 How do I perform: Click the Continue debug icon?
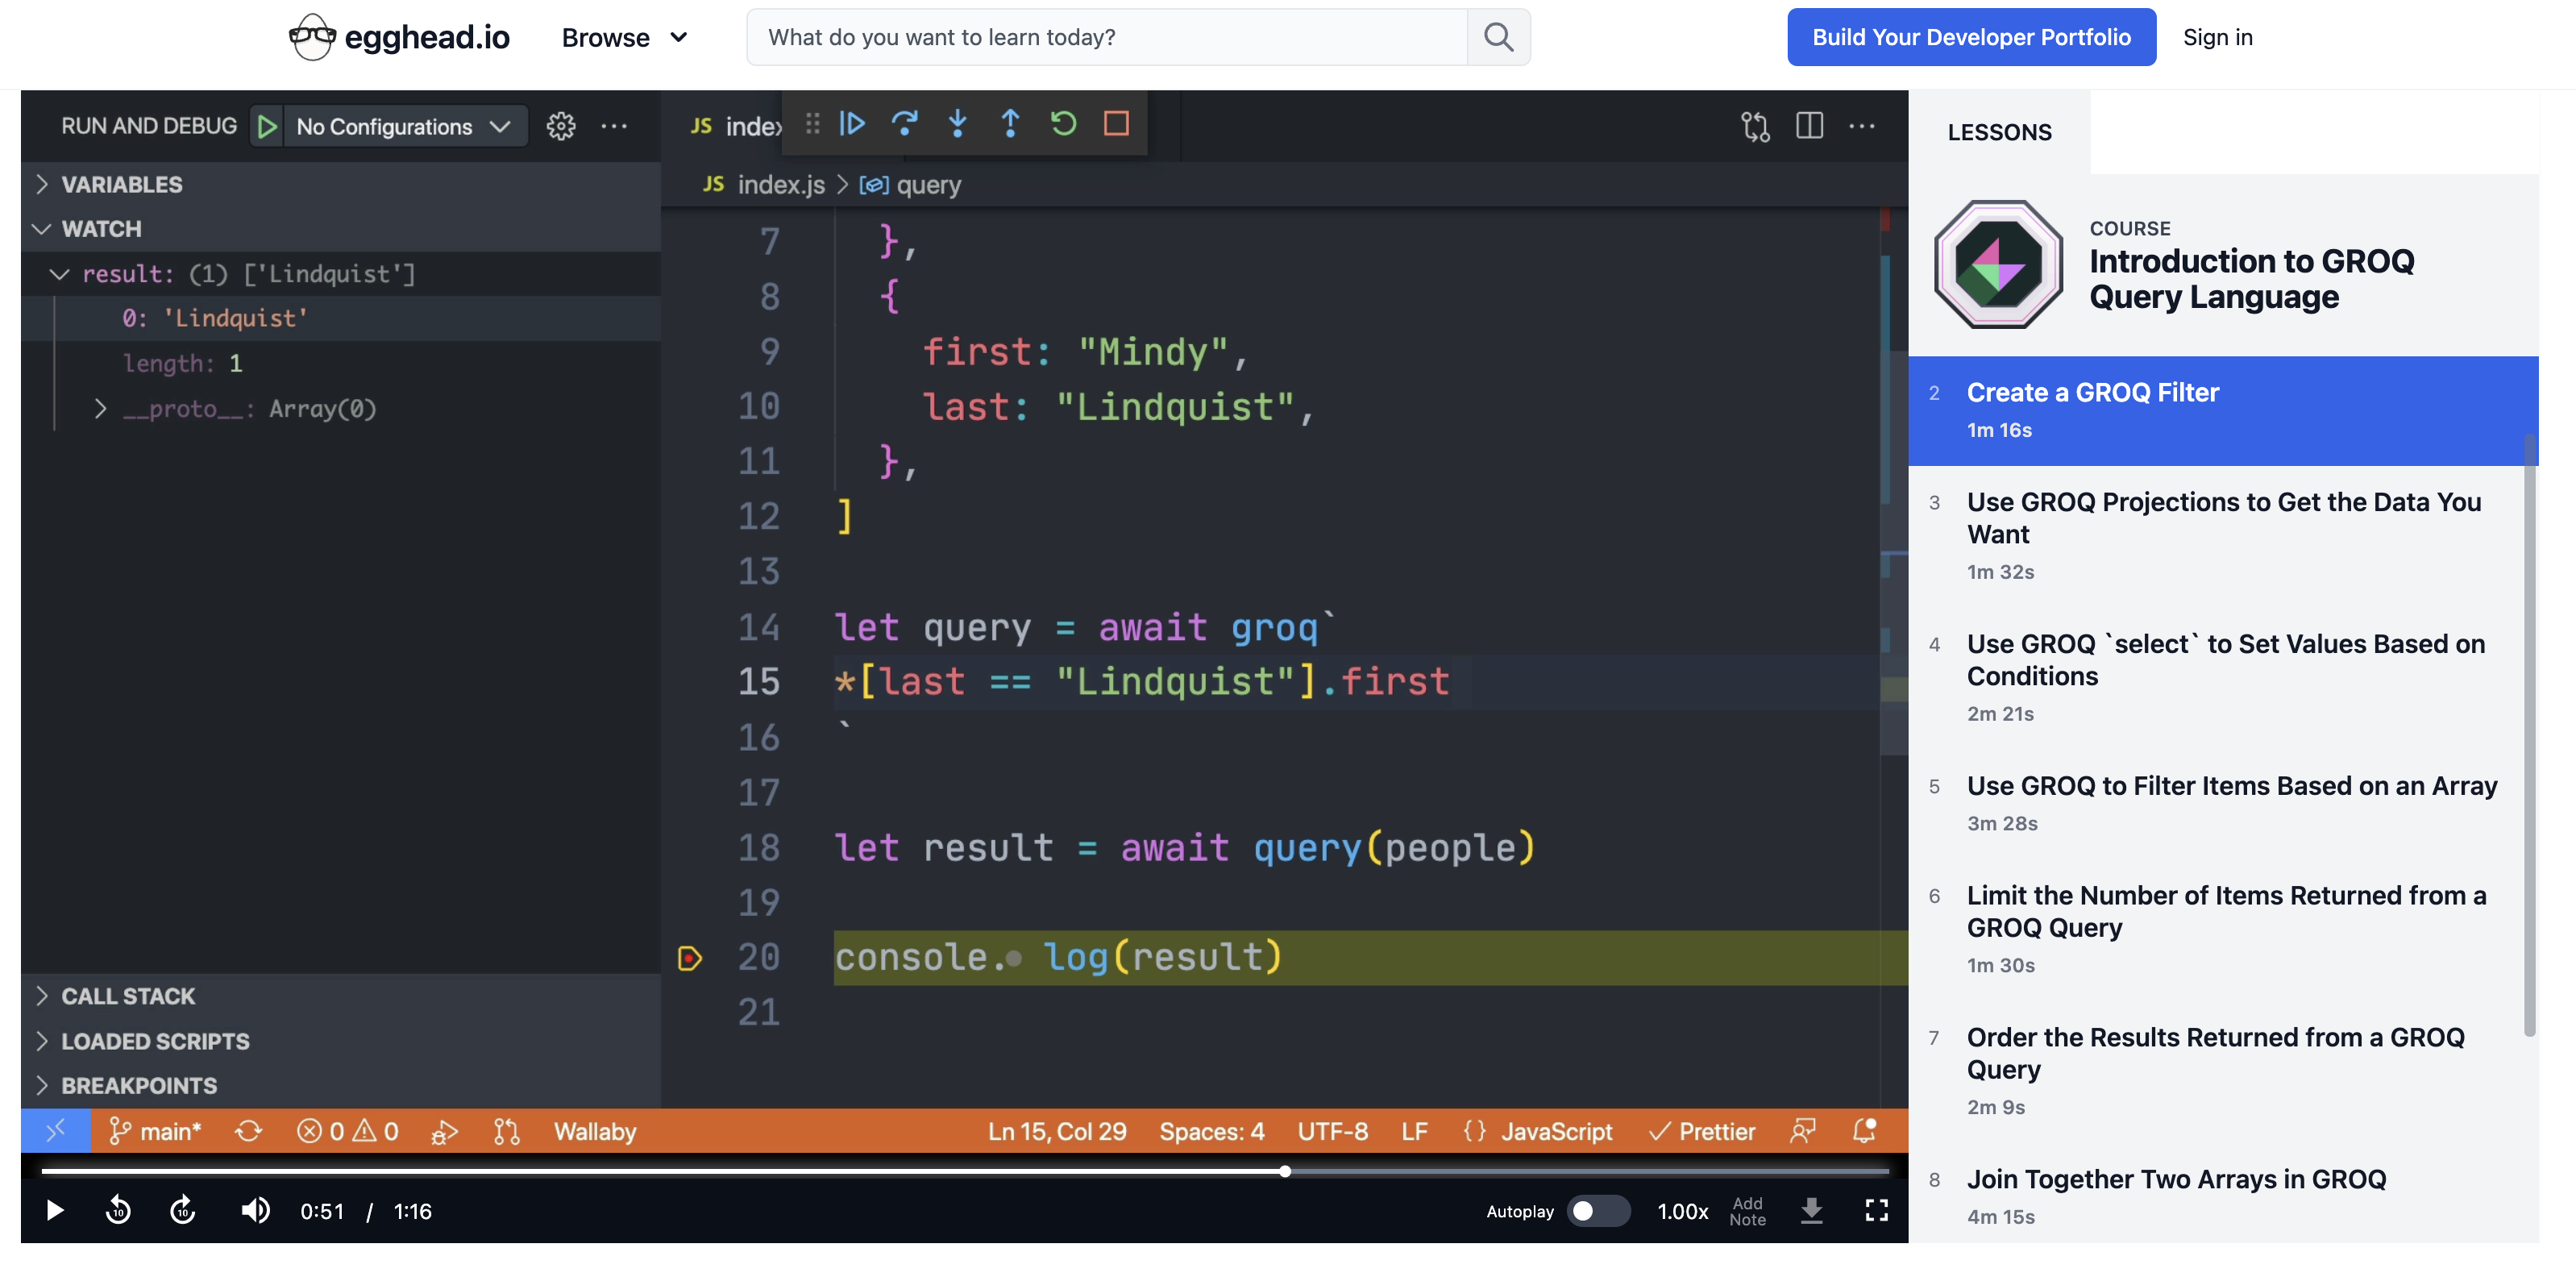(x=852, y=123)
